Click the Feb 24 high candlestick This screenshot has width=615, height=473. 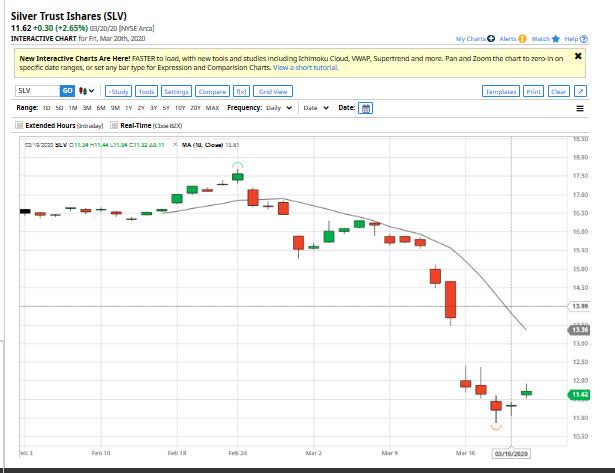[238, 176]
